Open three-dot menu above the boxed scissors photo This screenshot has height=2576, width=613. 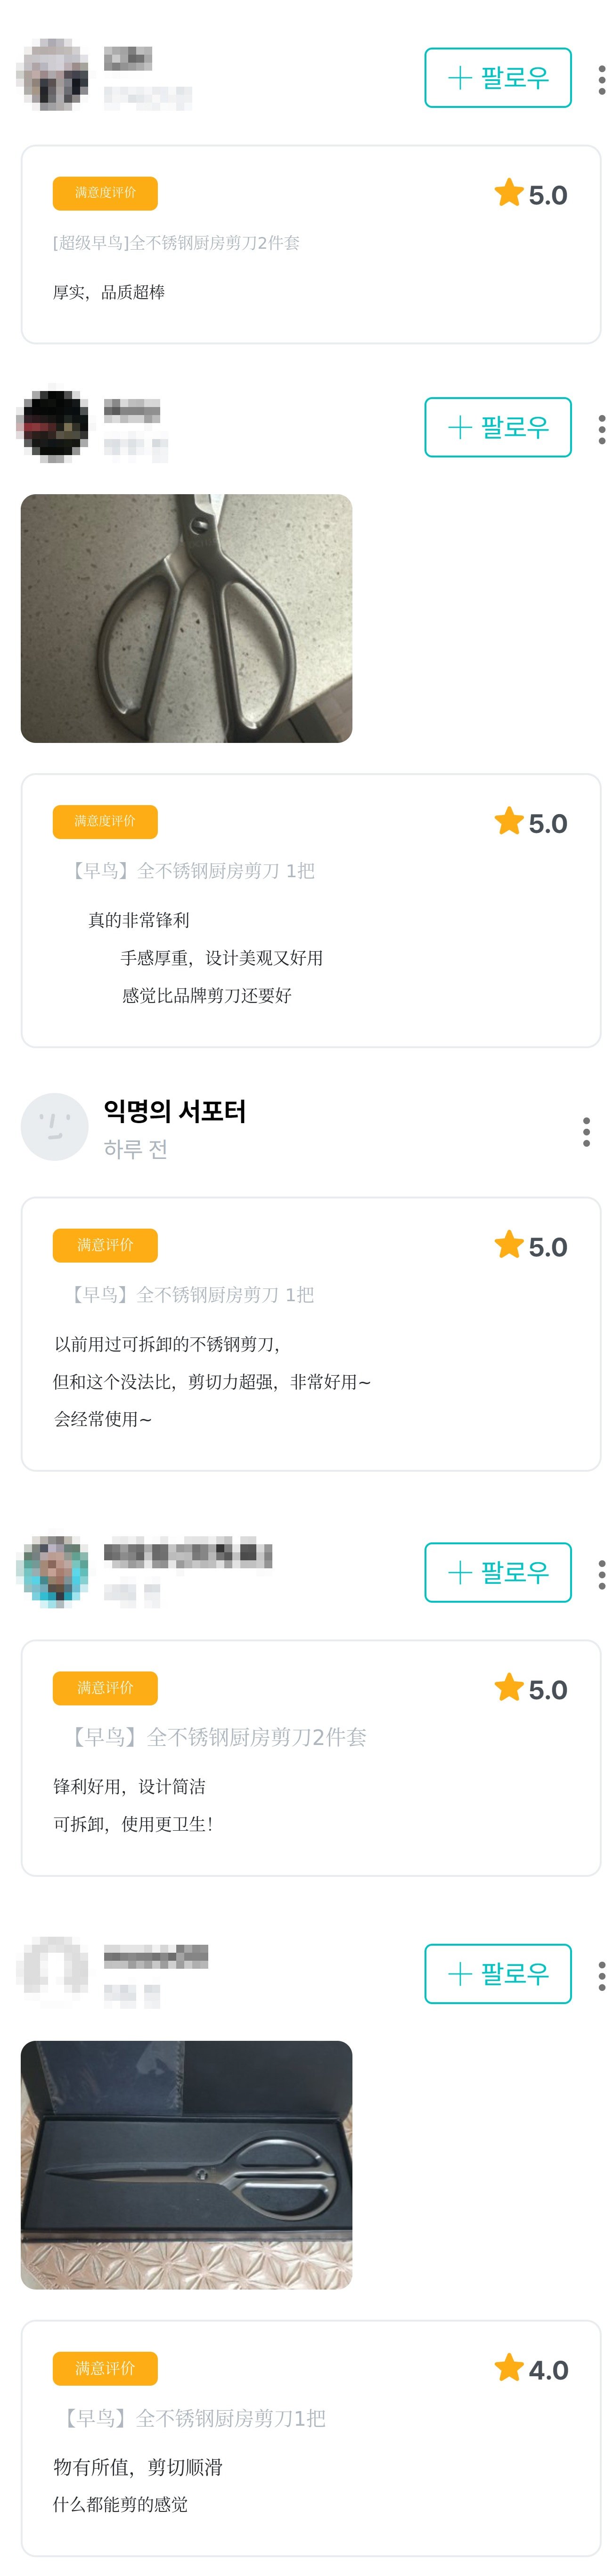(x=601, y=1975)
